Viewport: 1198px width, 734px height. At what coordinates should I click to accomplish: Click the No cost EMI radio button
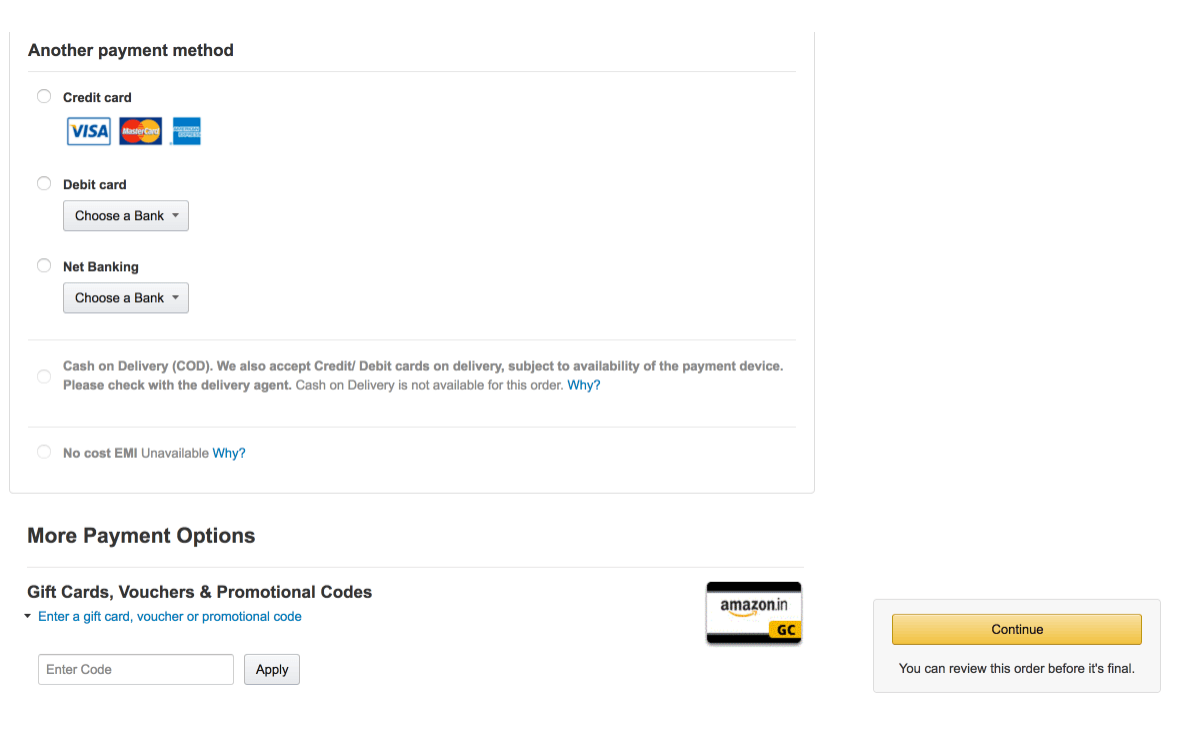[x=44, y=452]
